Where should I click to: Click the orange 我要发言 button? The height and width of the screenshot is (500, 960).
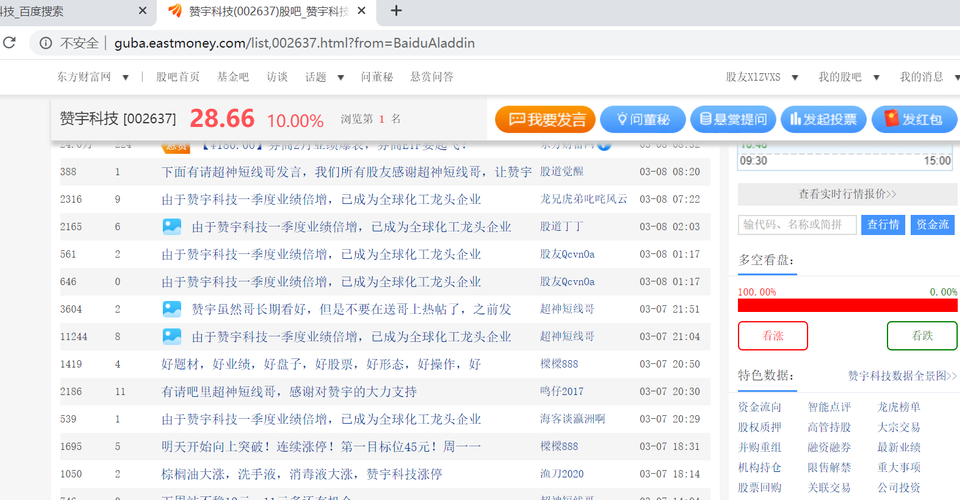pyautogui.click(x=545, y=119)
